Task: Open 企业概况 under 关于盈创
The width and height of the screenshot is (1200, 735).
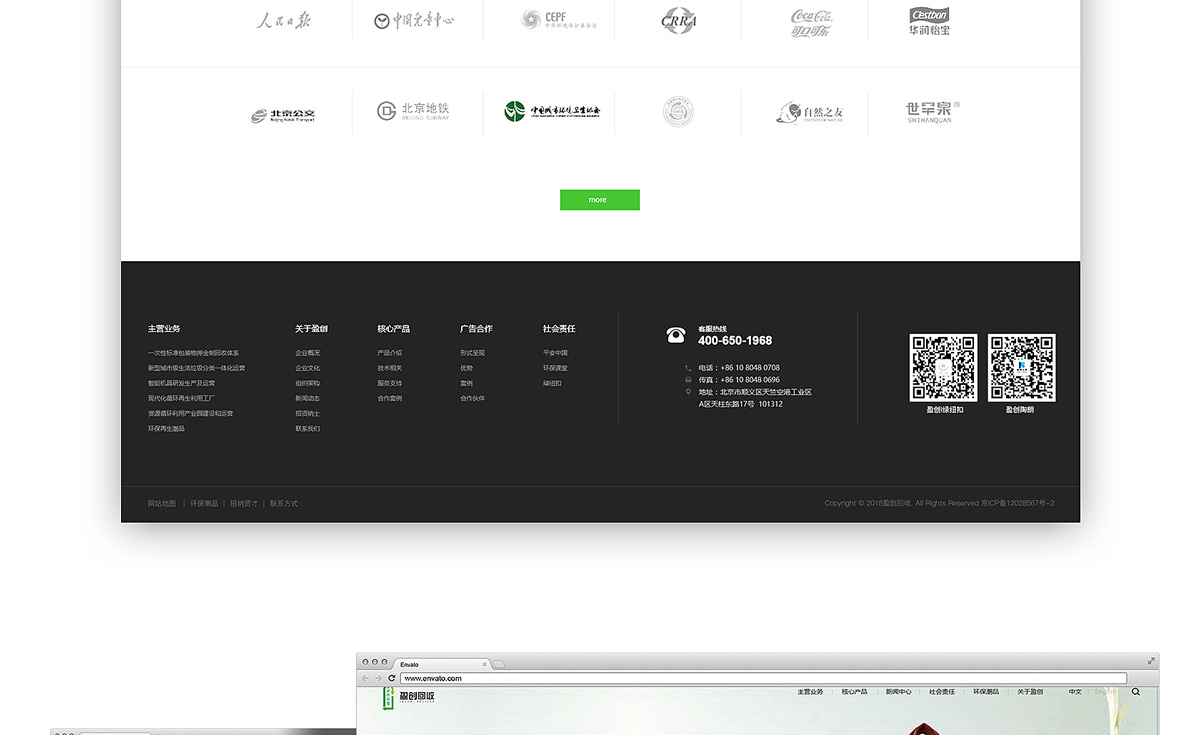Action: pos(308,353)
